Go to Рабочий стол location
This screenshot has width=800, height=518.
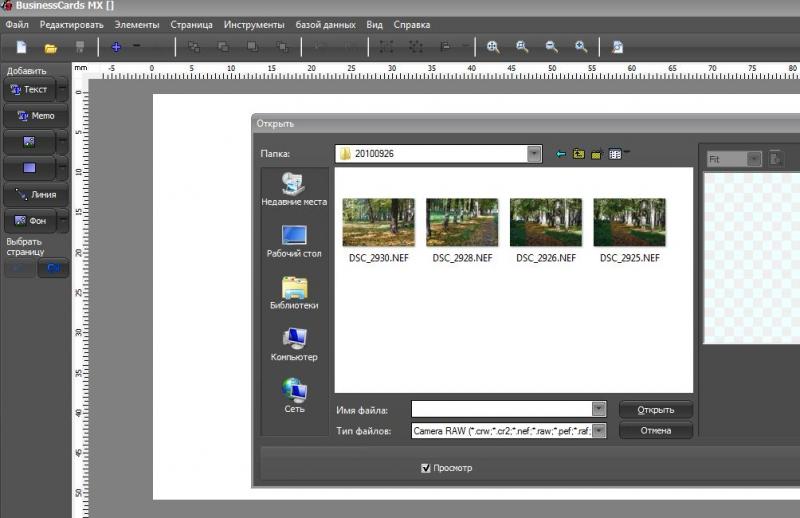pos(294,241)
